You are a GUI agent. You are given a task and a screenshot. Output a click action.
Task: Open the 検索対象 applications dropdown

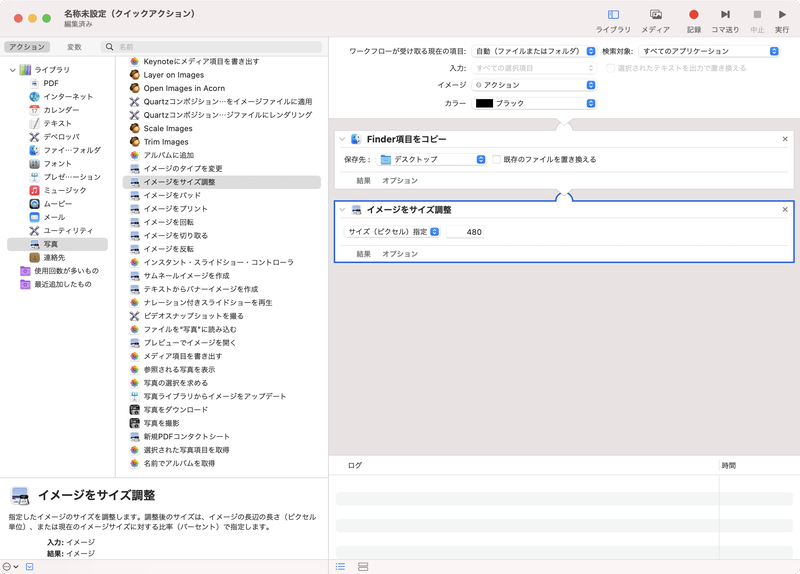pos(709,51)
